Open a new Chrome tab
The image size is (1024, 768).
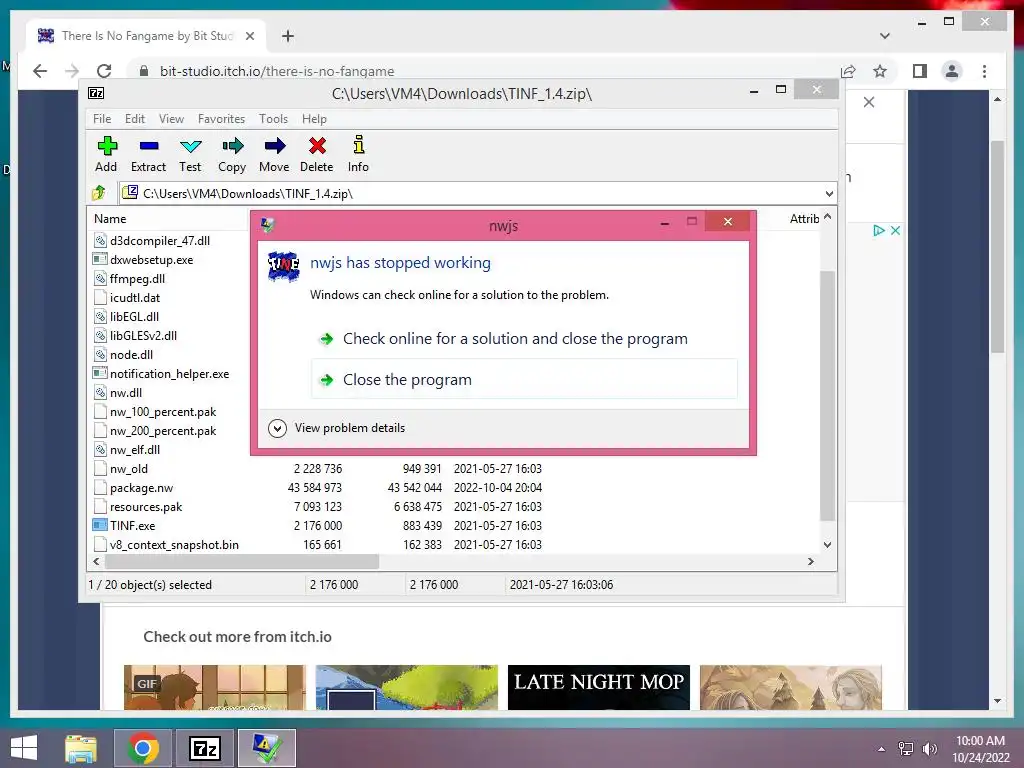(288, 36)
